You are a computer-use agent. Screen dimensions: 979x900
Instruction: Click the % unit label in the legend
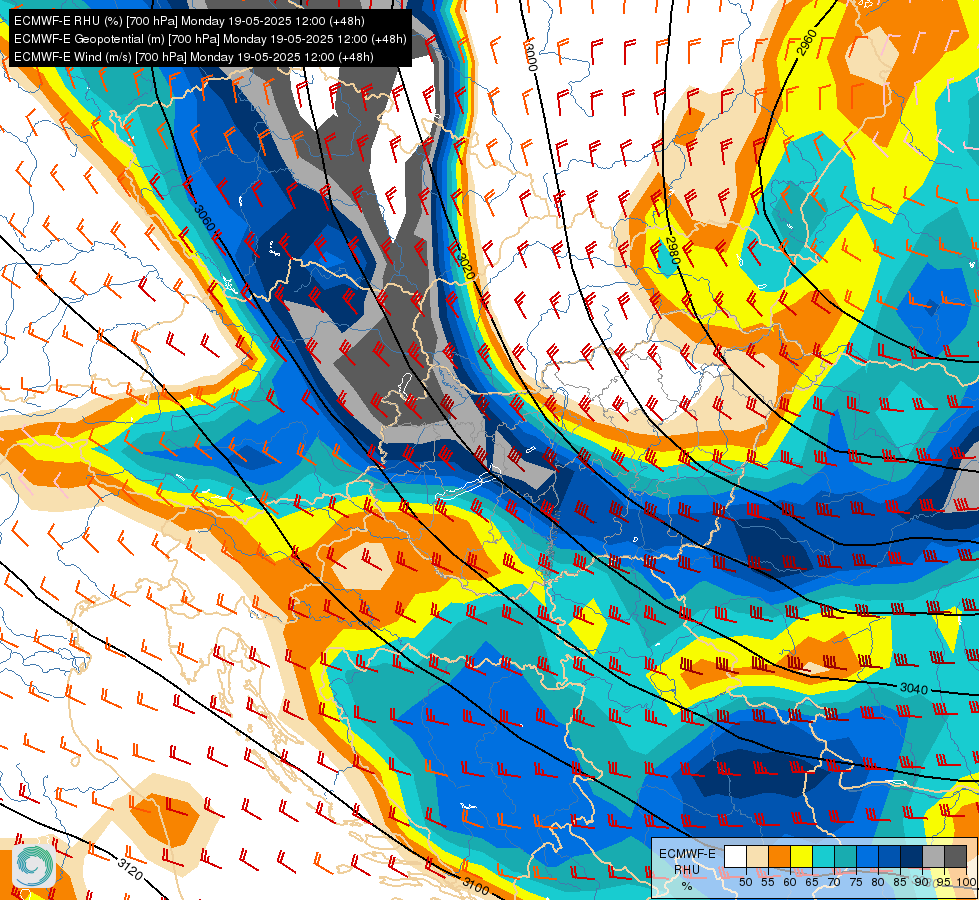(687, 886)
